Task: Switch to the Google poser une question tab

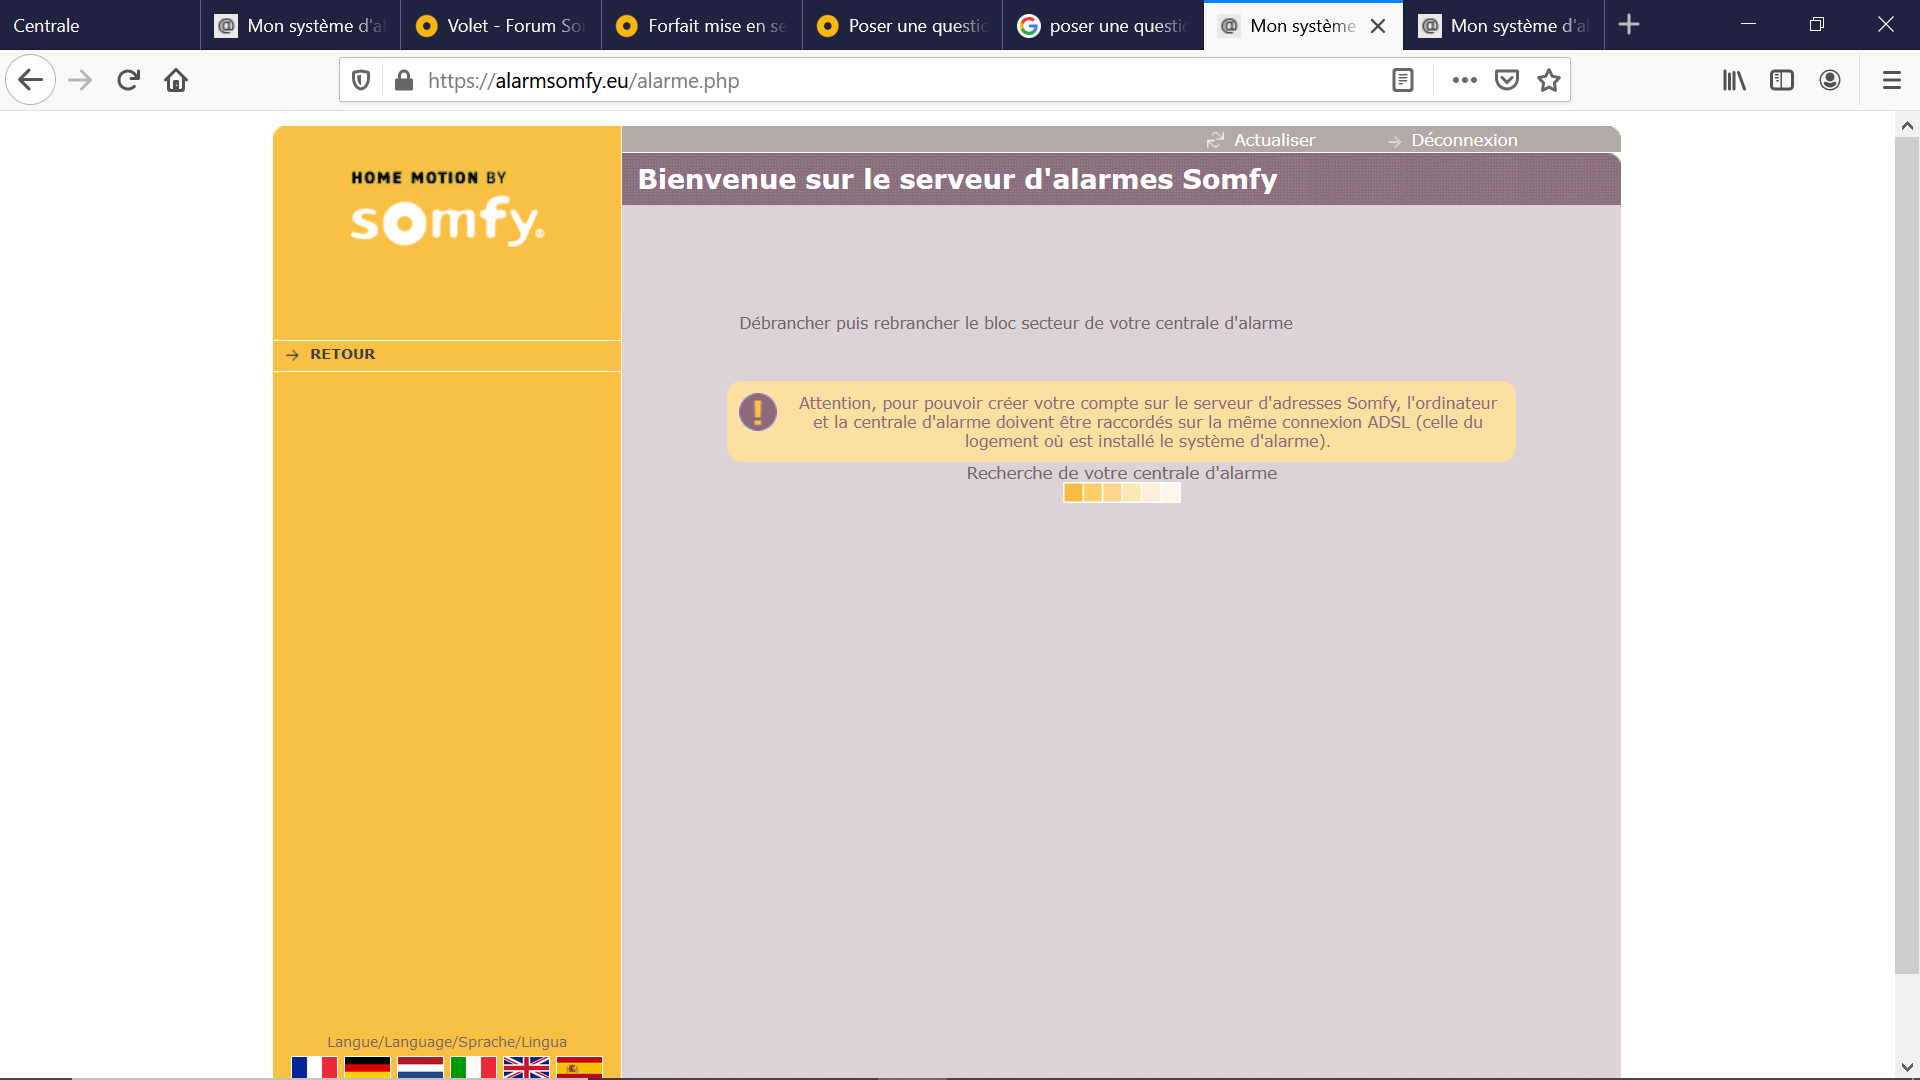Action: pos(1103,25)
